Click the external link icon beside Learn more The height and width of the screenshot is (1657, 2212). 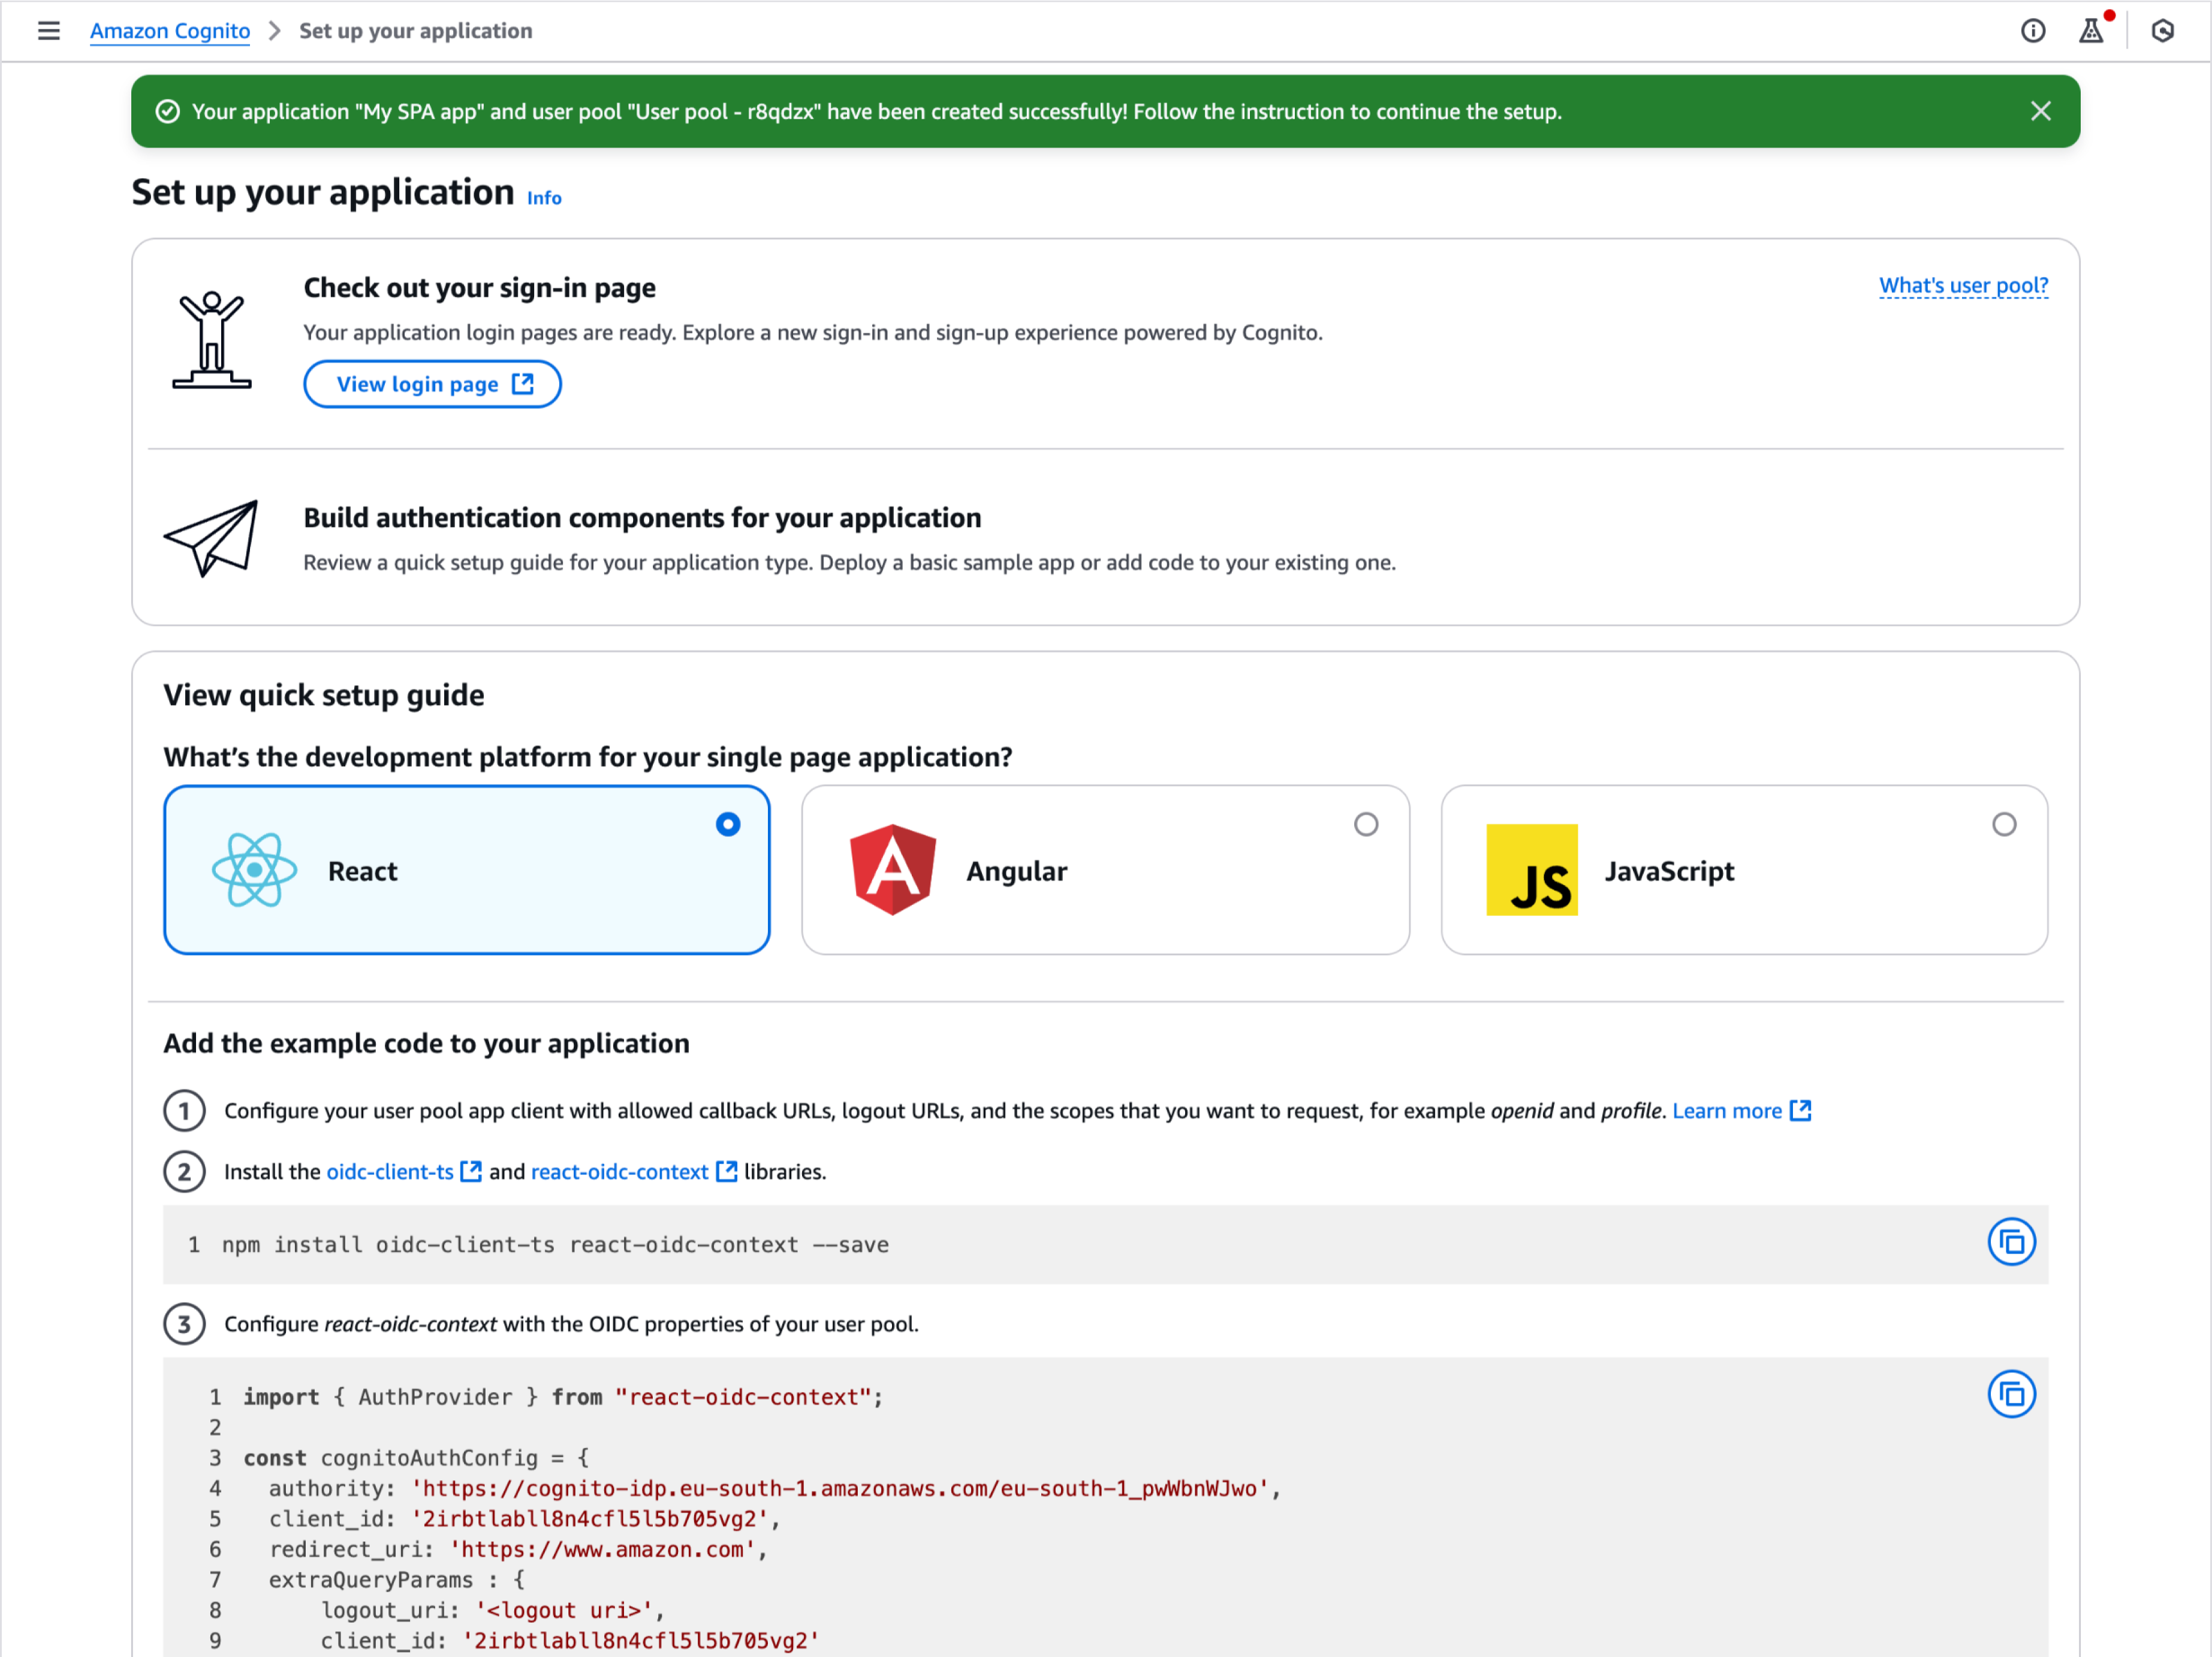(x=1801, y=1110)
